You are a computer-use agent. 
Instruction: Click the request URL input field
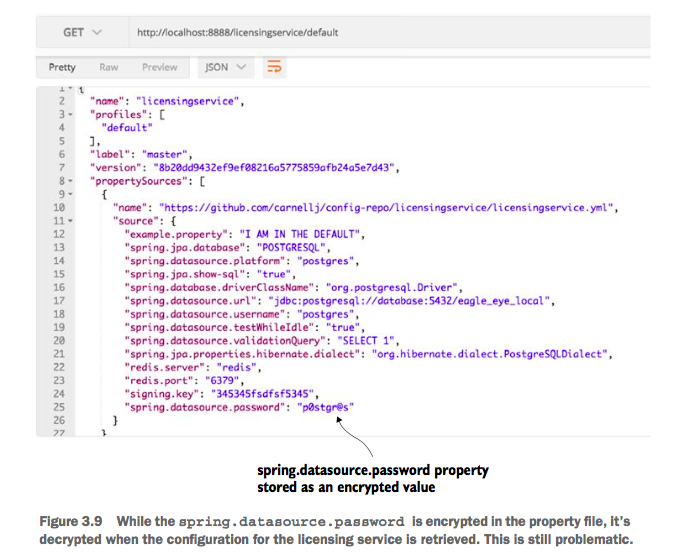coord(389,33)
